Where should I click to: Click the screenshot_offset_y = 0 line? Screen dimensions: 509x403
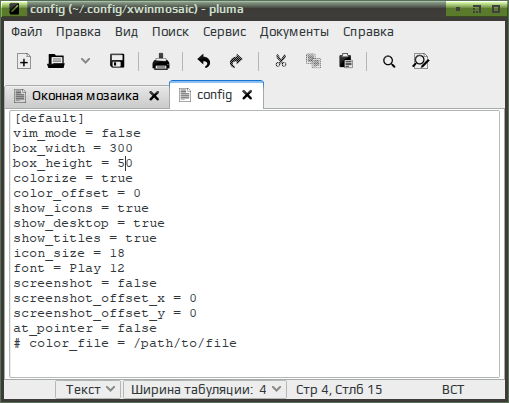105,313
